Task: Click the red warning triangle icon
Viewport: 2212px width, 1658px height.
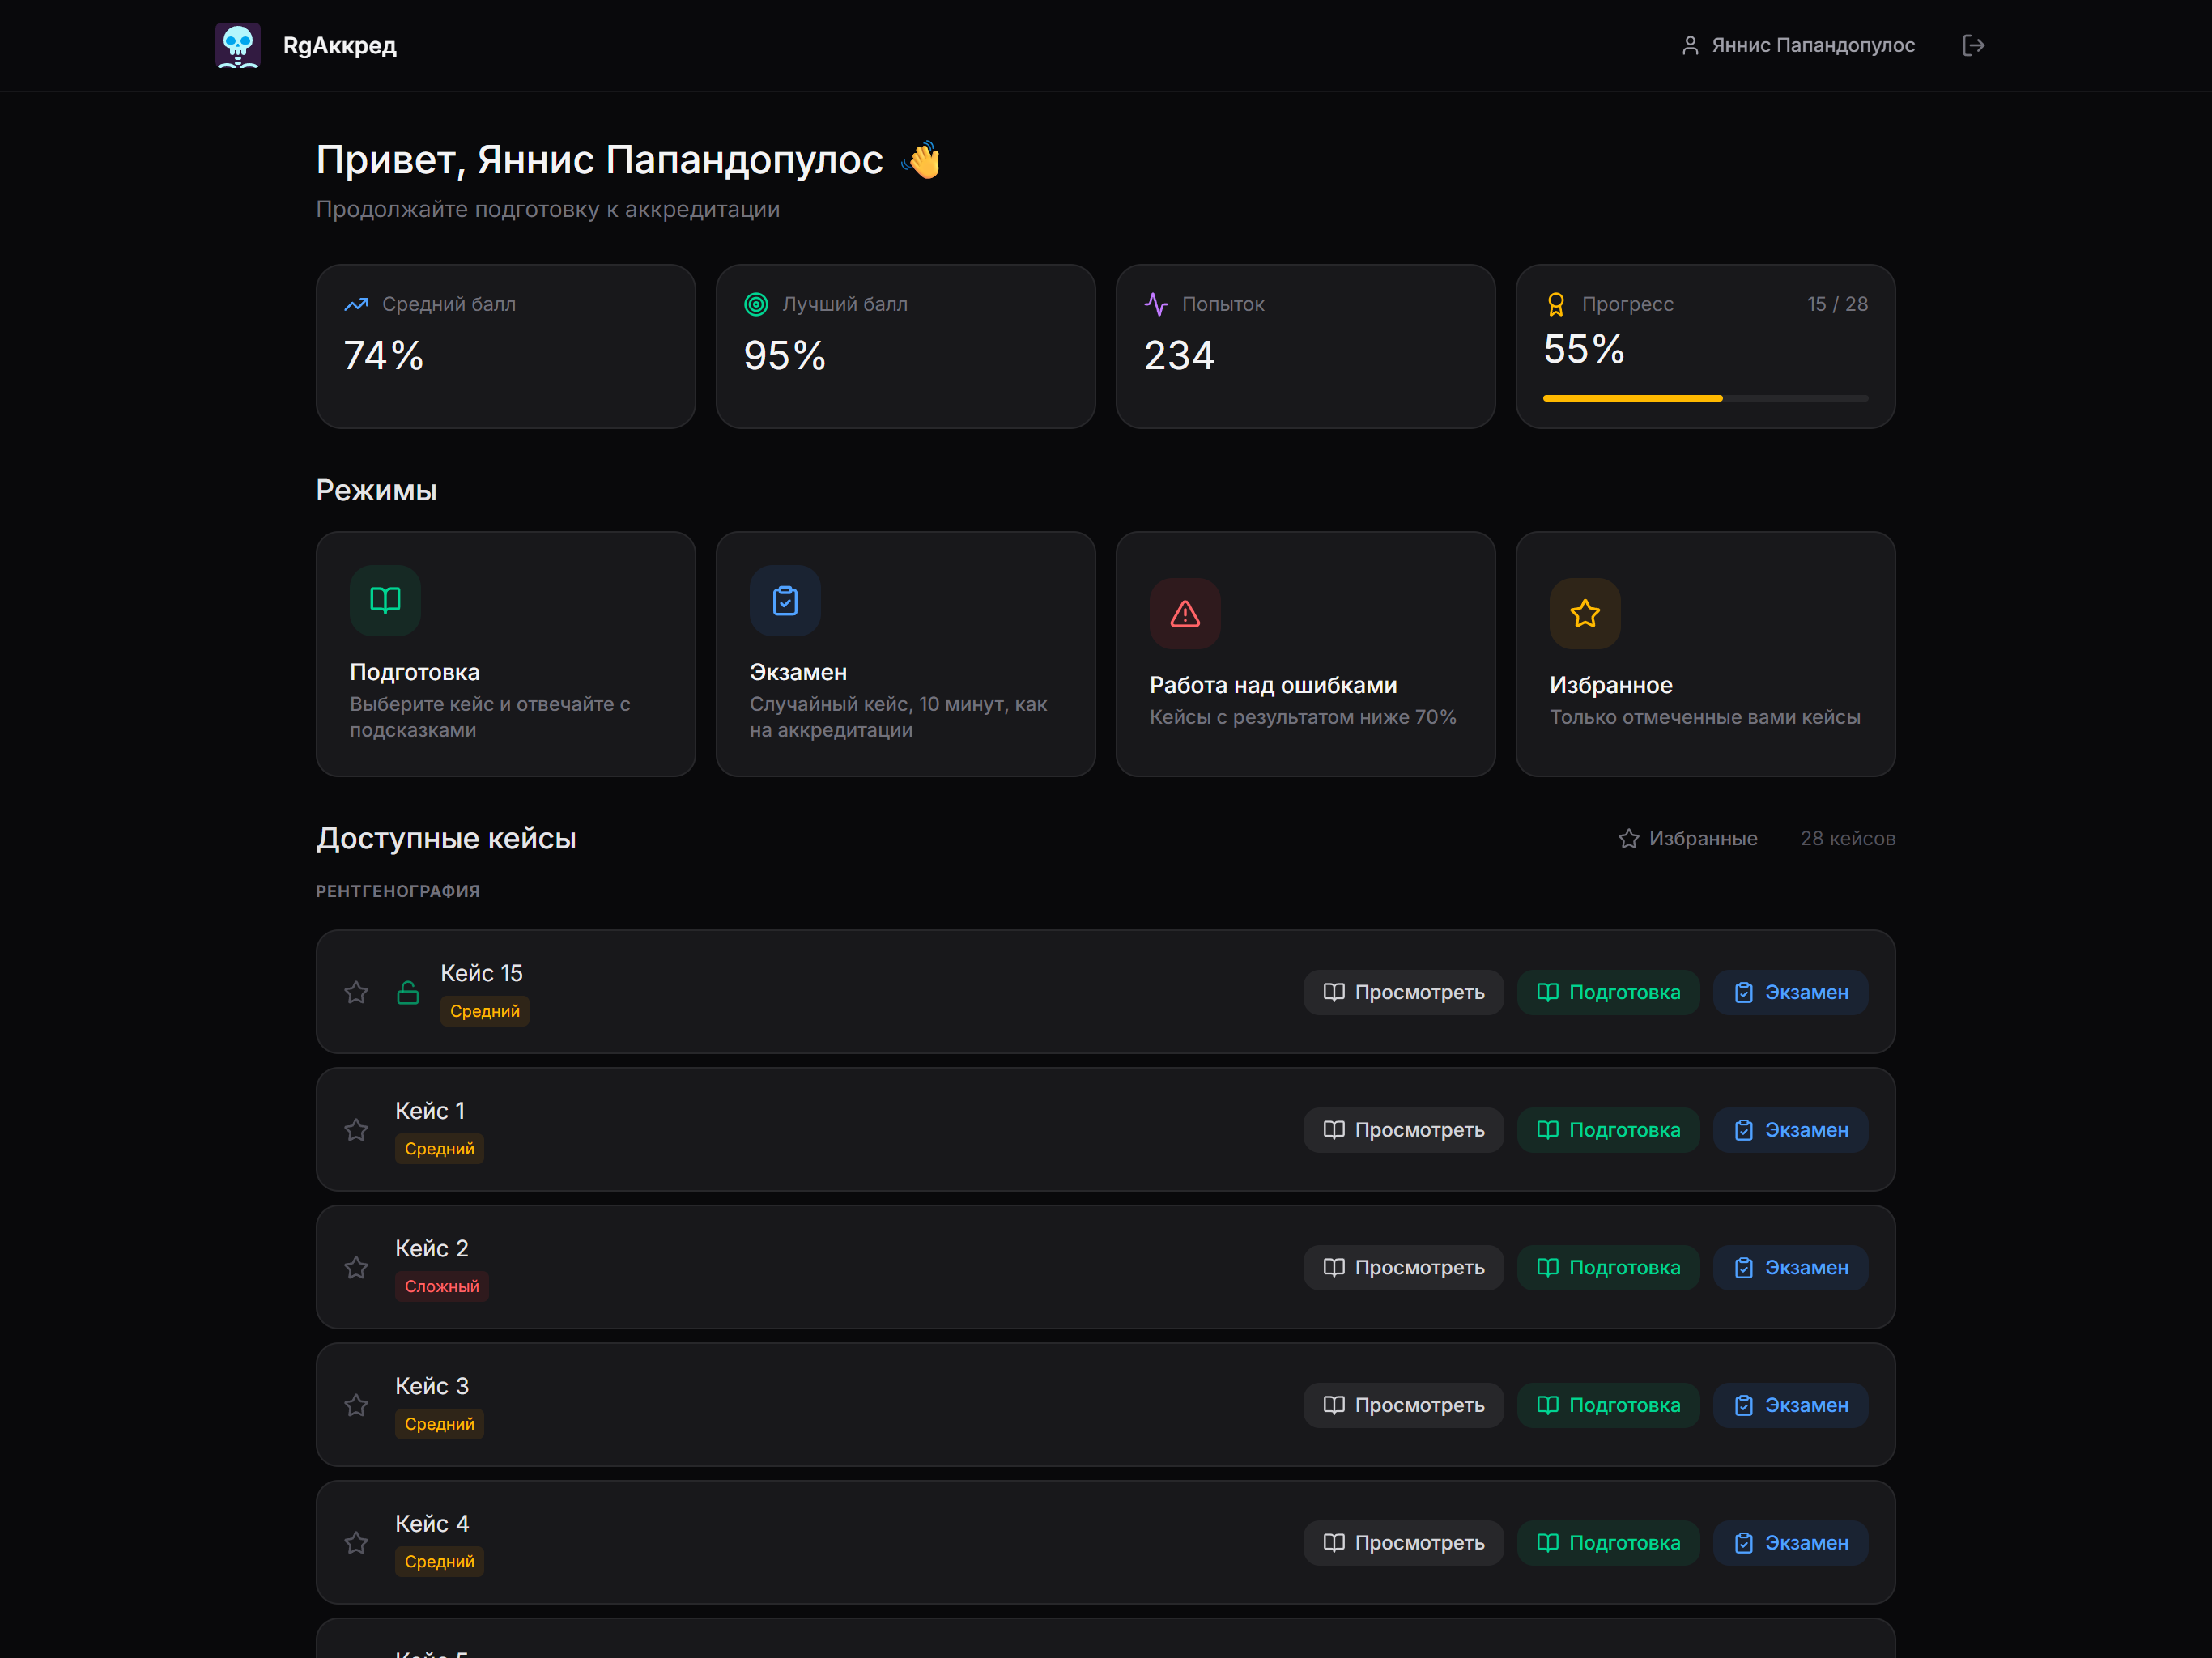Action: point(1185,613)
